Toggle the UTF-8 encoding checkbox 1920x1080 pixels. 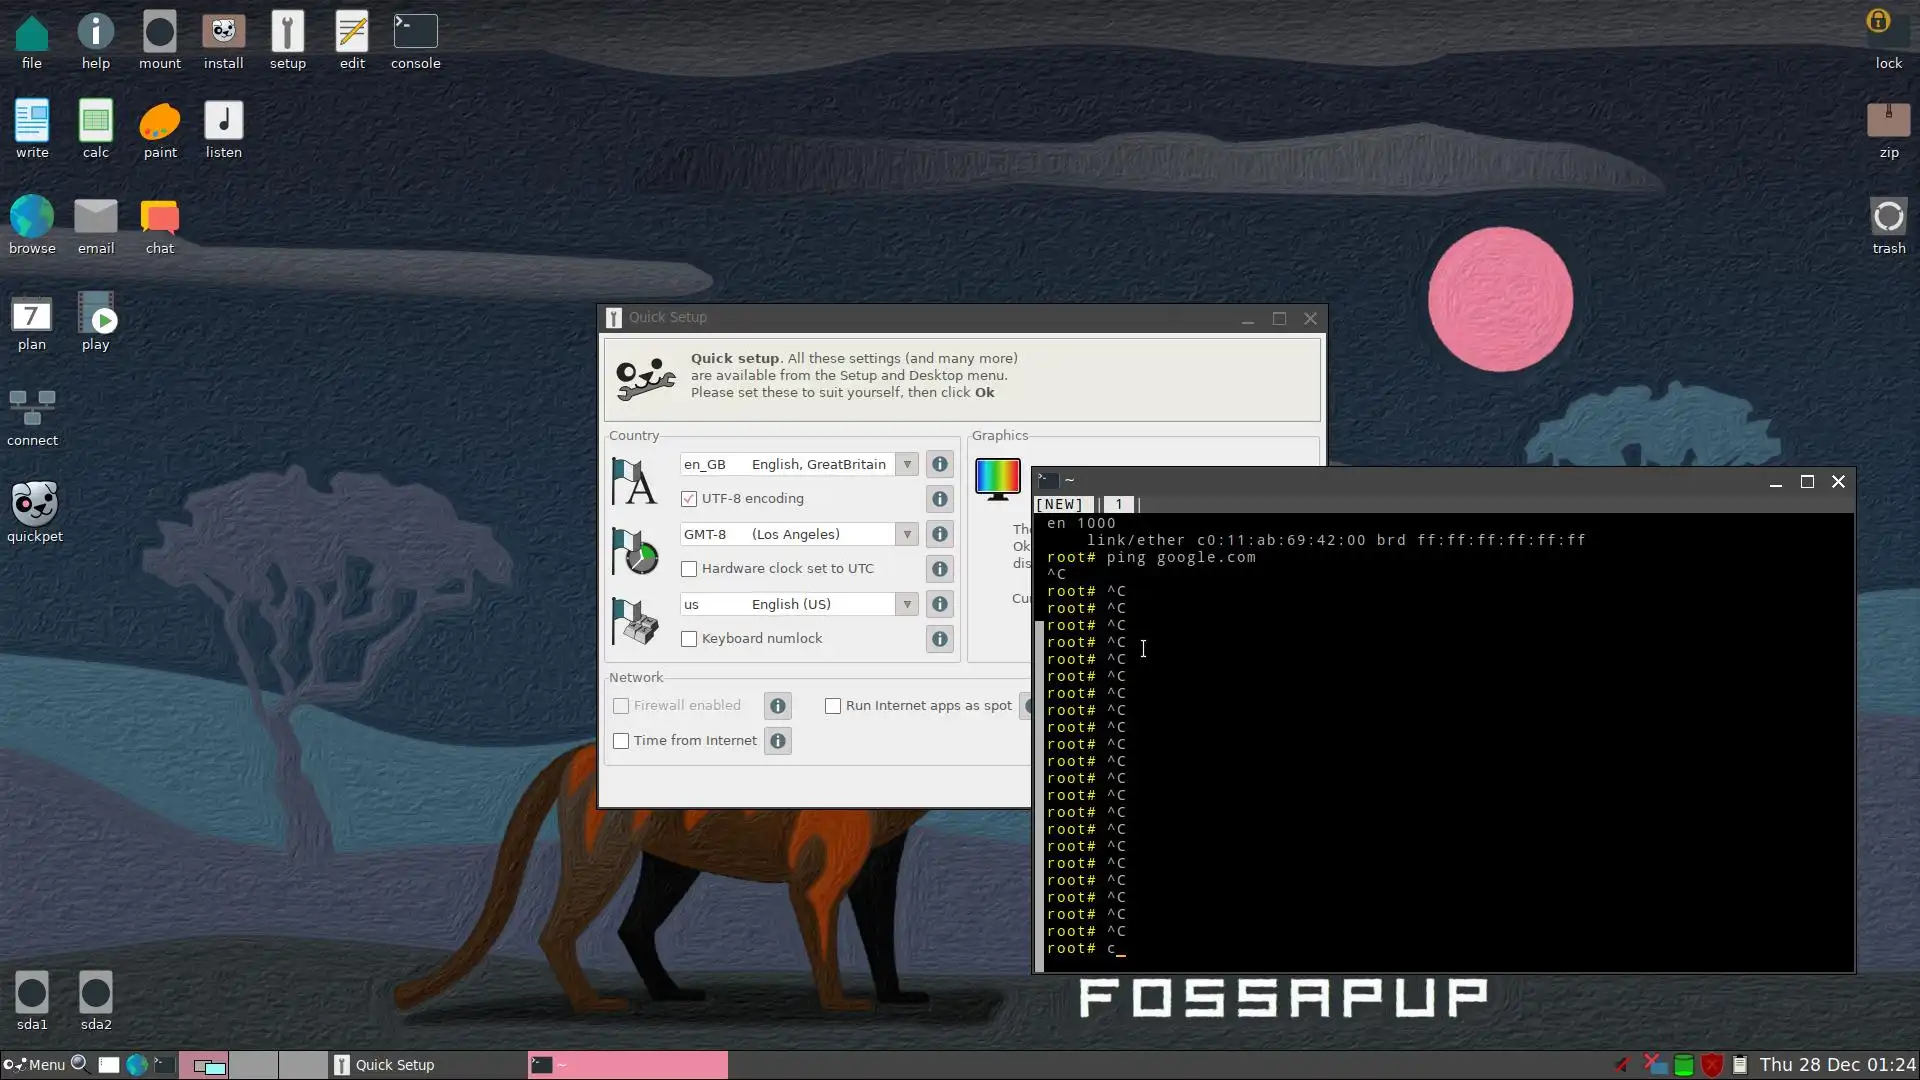pos(689,499)
